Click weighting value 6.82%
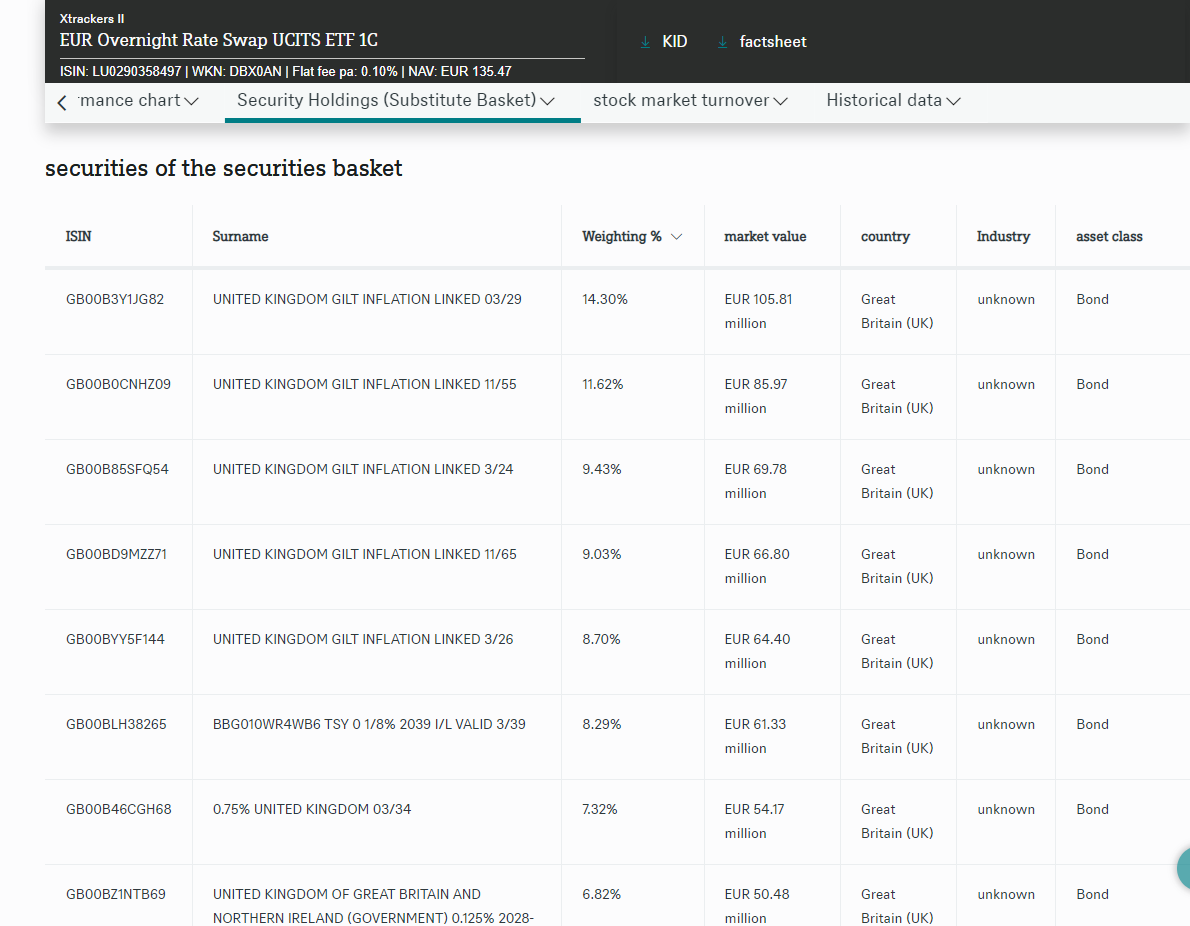This screenshot has width=1190, height=926. 602,894
